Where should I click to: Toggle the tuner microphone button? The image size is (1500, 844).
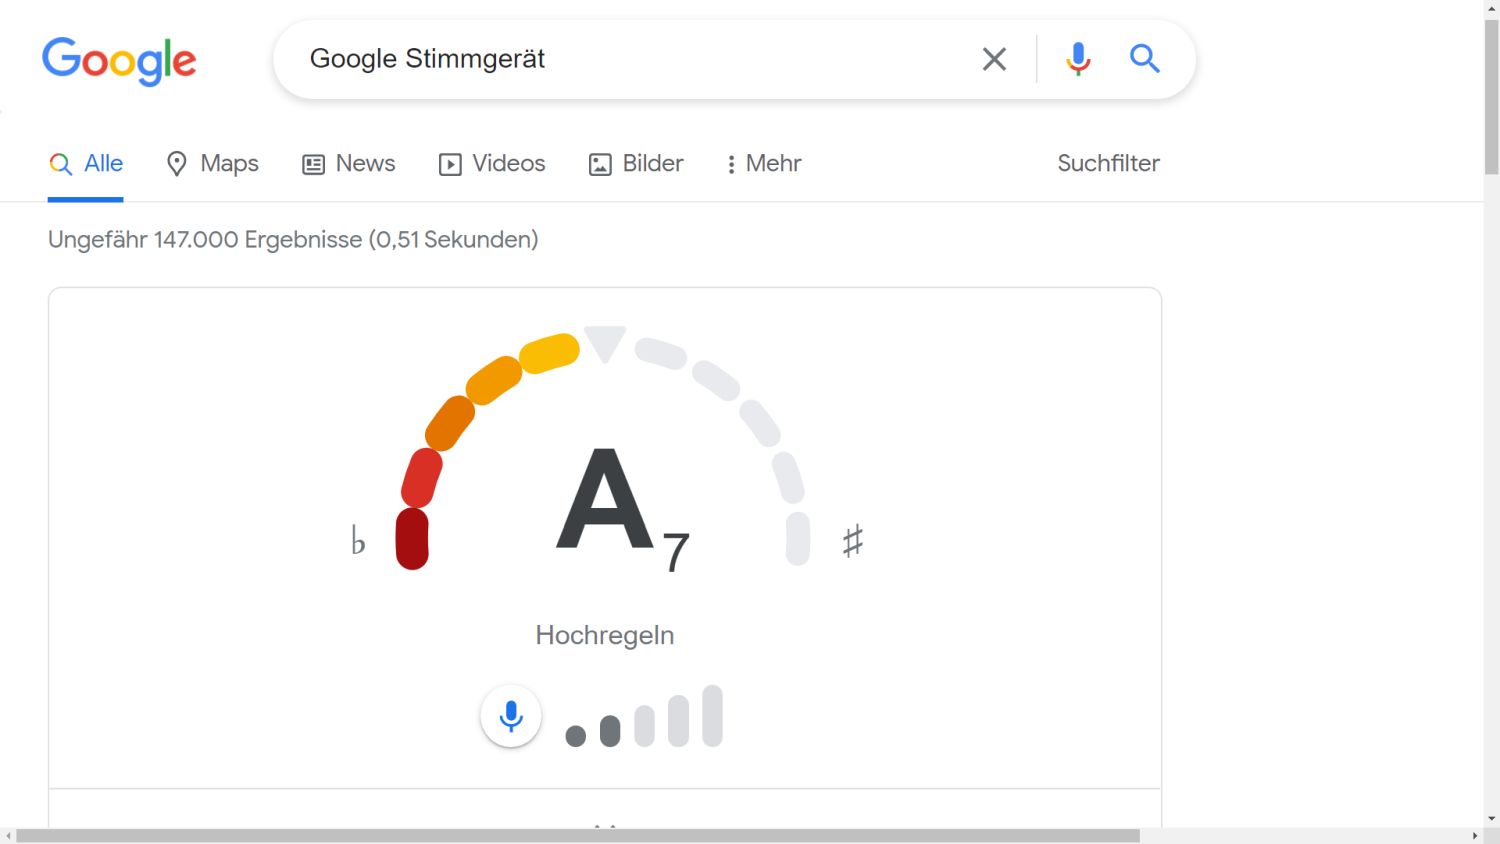pyautogui.click(x=511, y=716)
